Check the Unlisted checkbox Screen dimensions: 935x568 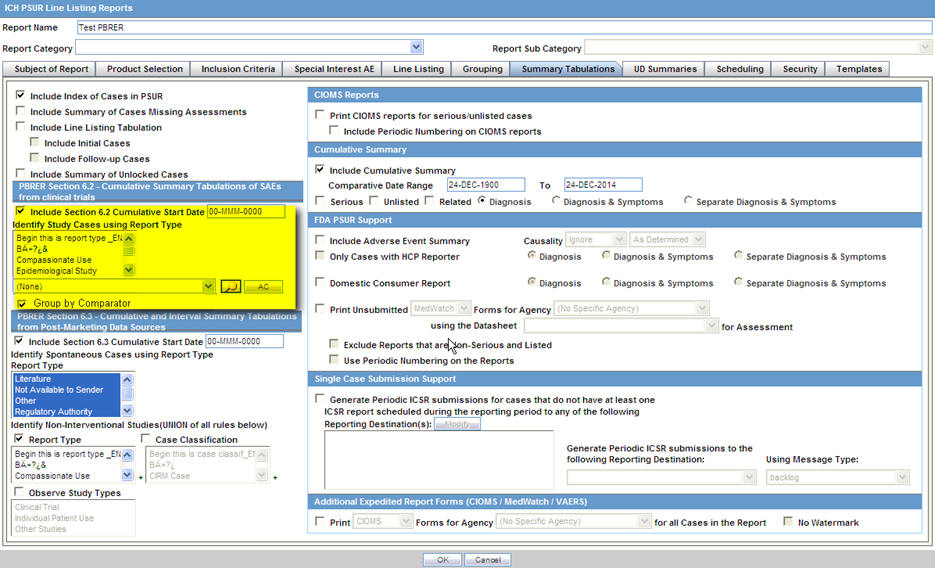(x=374, y=201)
